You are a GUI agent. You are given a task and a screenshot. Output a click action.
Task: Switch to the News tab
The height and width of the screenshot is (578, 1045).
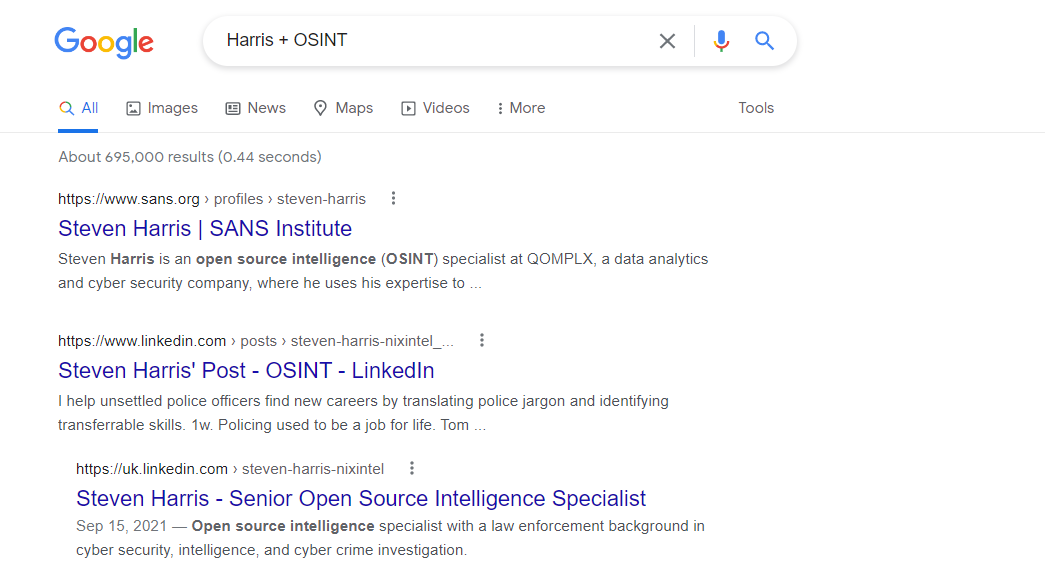click(x=256, y=108)
